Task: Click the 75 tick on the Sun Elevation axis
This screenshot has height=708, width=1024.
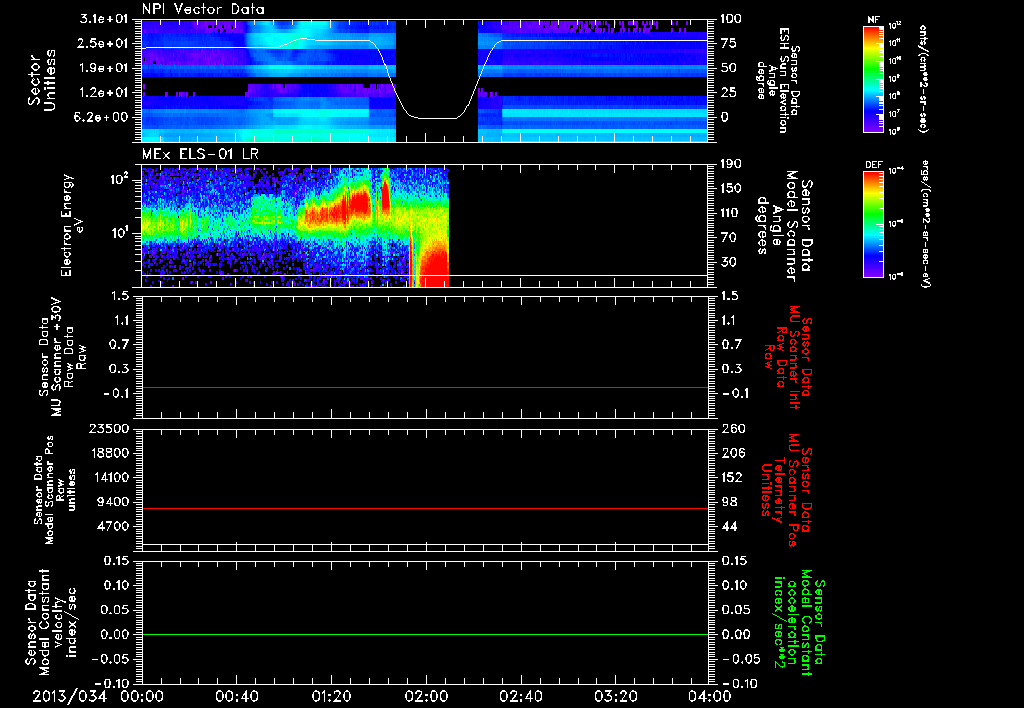Action: [x=730, y=43]
